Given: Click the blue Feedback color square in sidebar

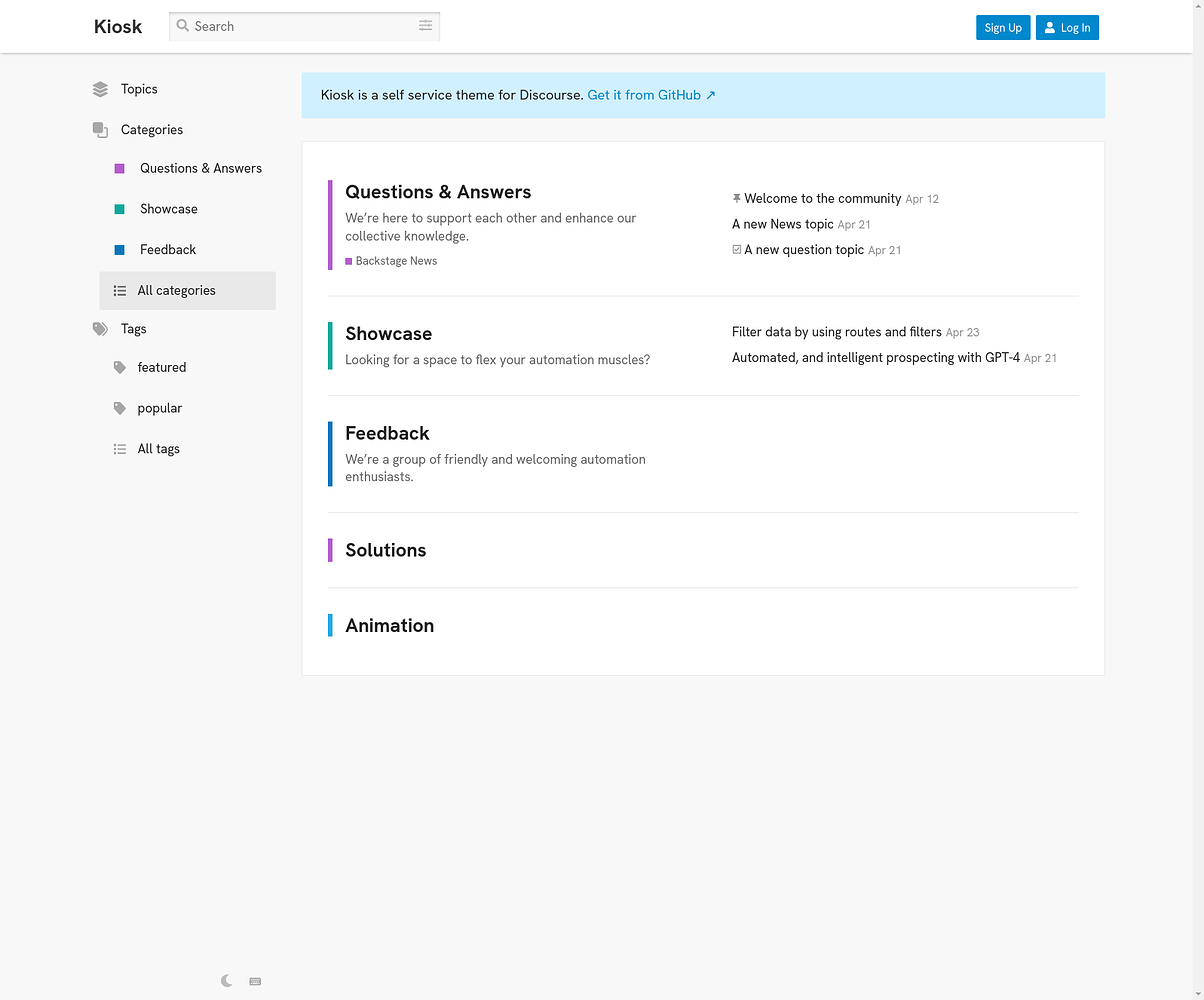Looking at the screenshot, I should 120,250.
